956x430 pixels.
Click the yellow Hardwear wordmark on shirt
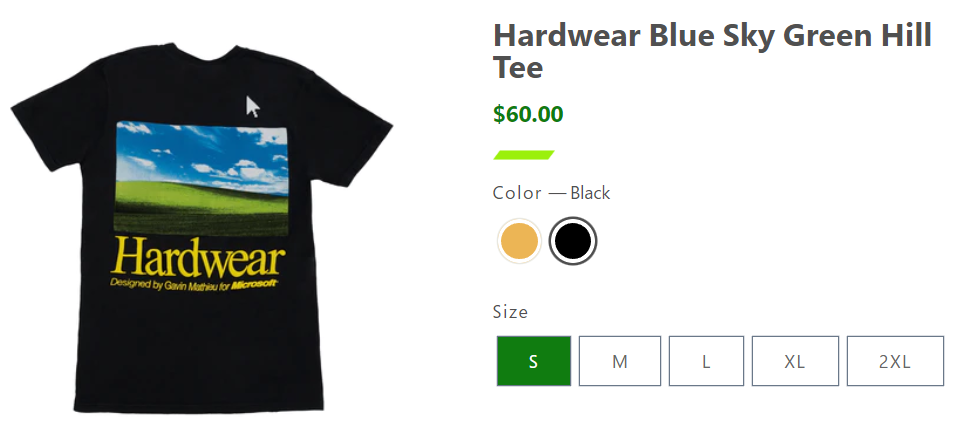[198, 256]
